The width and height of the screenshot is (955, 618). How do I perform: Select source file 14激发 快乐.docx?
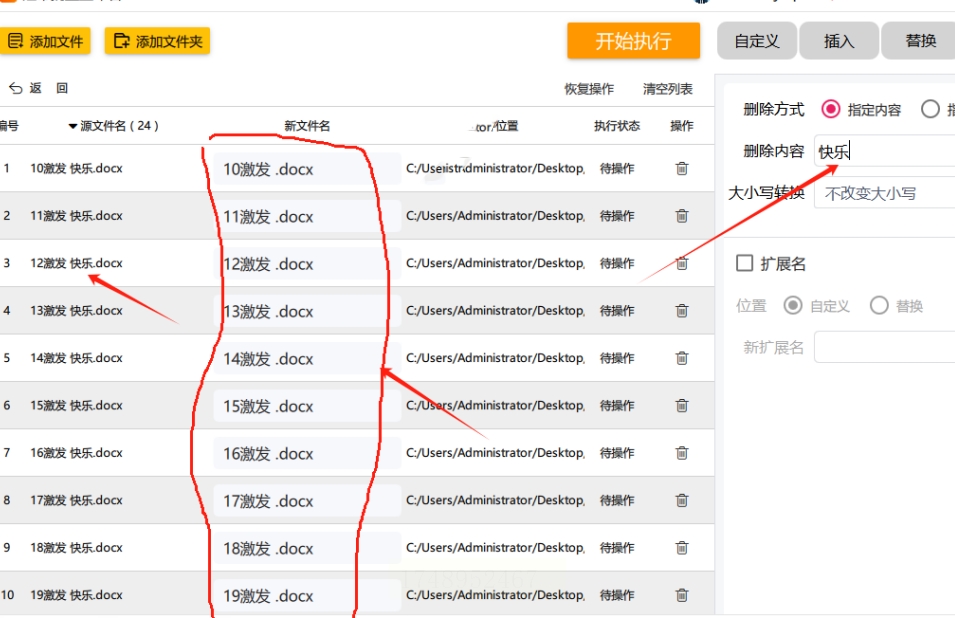[76, 358]
